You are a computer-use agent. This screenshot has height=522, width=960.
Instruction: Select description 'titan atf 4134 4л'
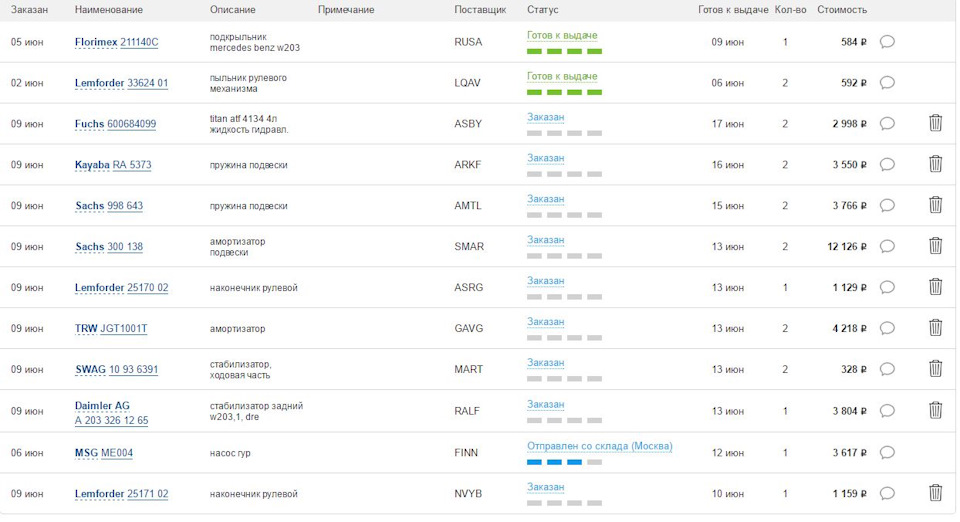click(x=243, y=119)
